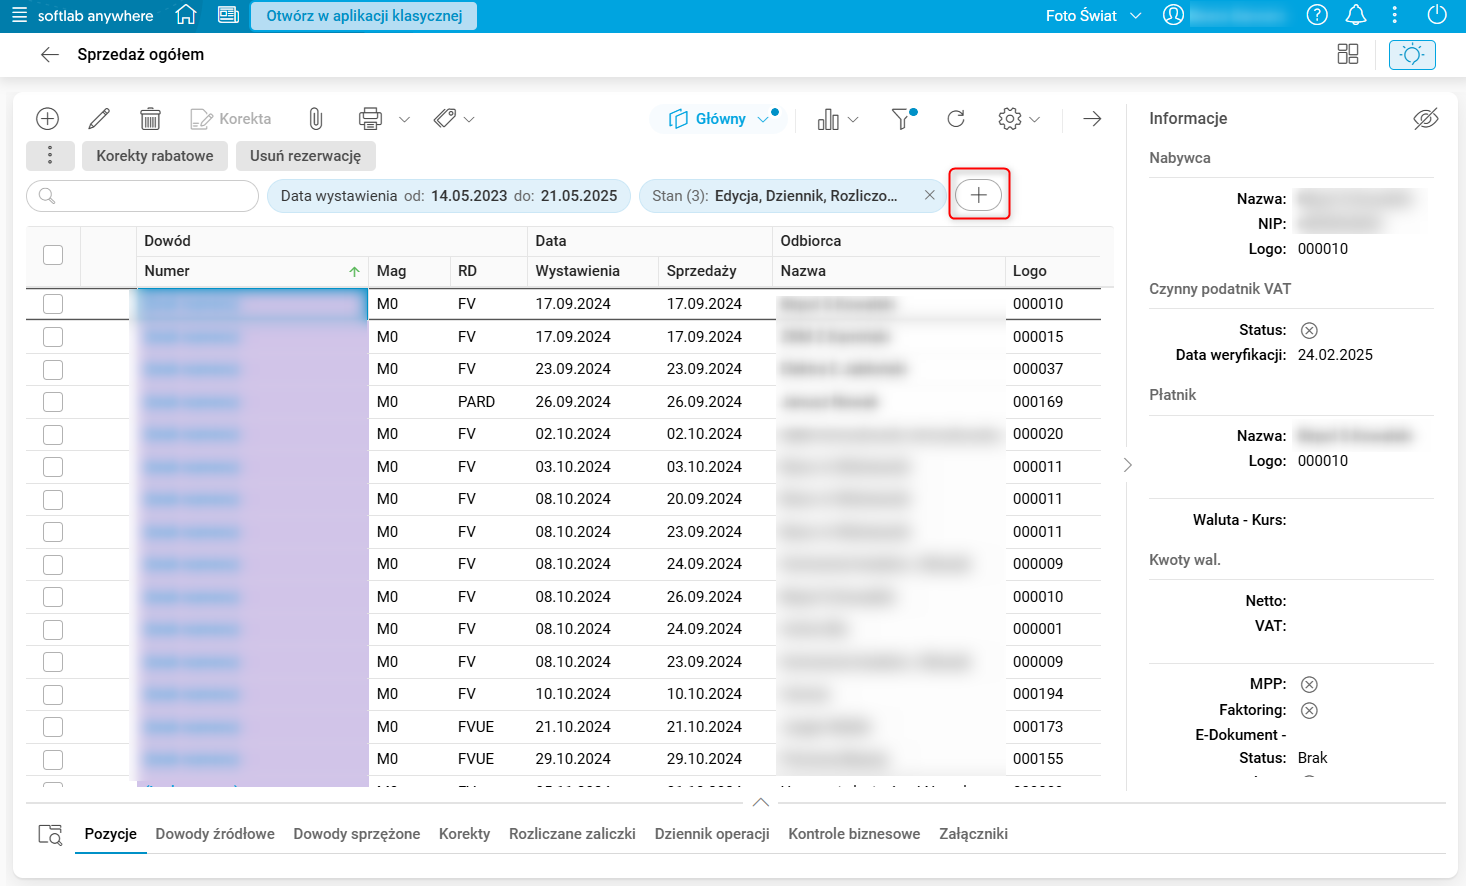This screenshot has width=1466, height=886.
Task: Open the news panel icon beside home
Action: 228,15
